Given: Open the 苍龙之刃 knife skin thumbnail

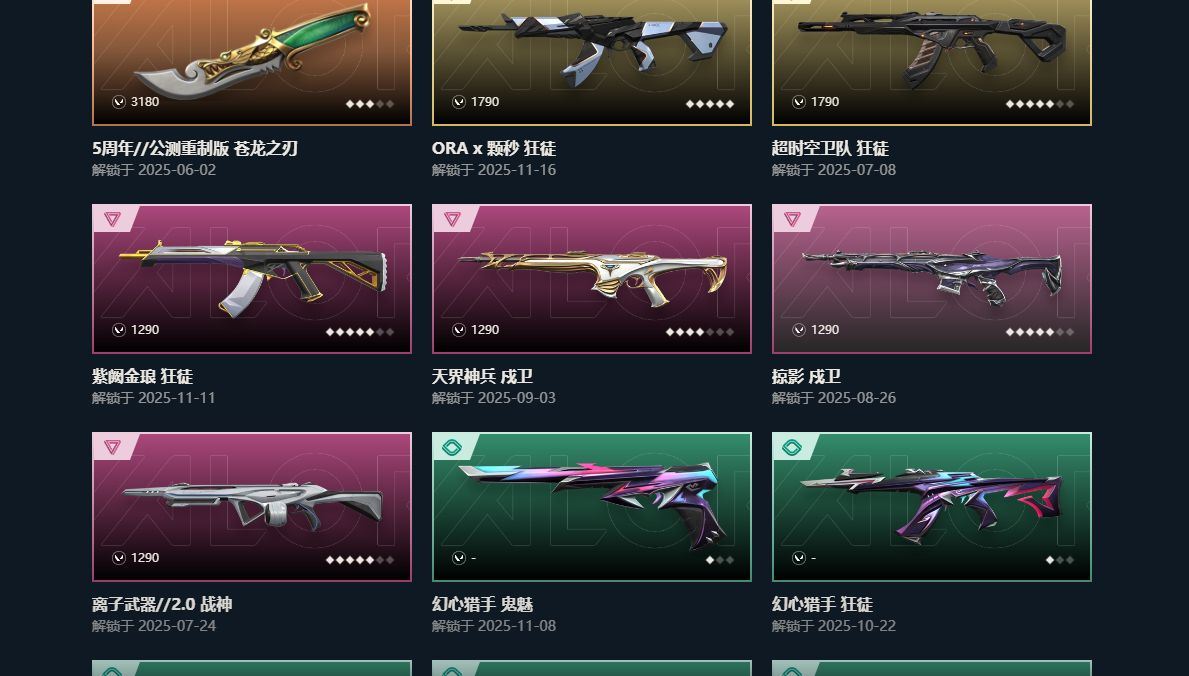Looking at the screenshot, I should (252, 51).
